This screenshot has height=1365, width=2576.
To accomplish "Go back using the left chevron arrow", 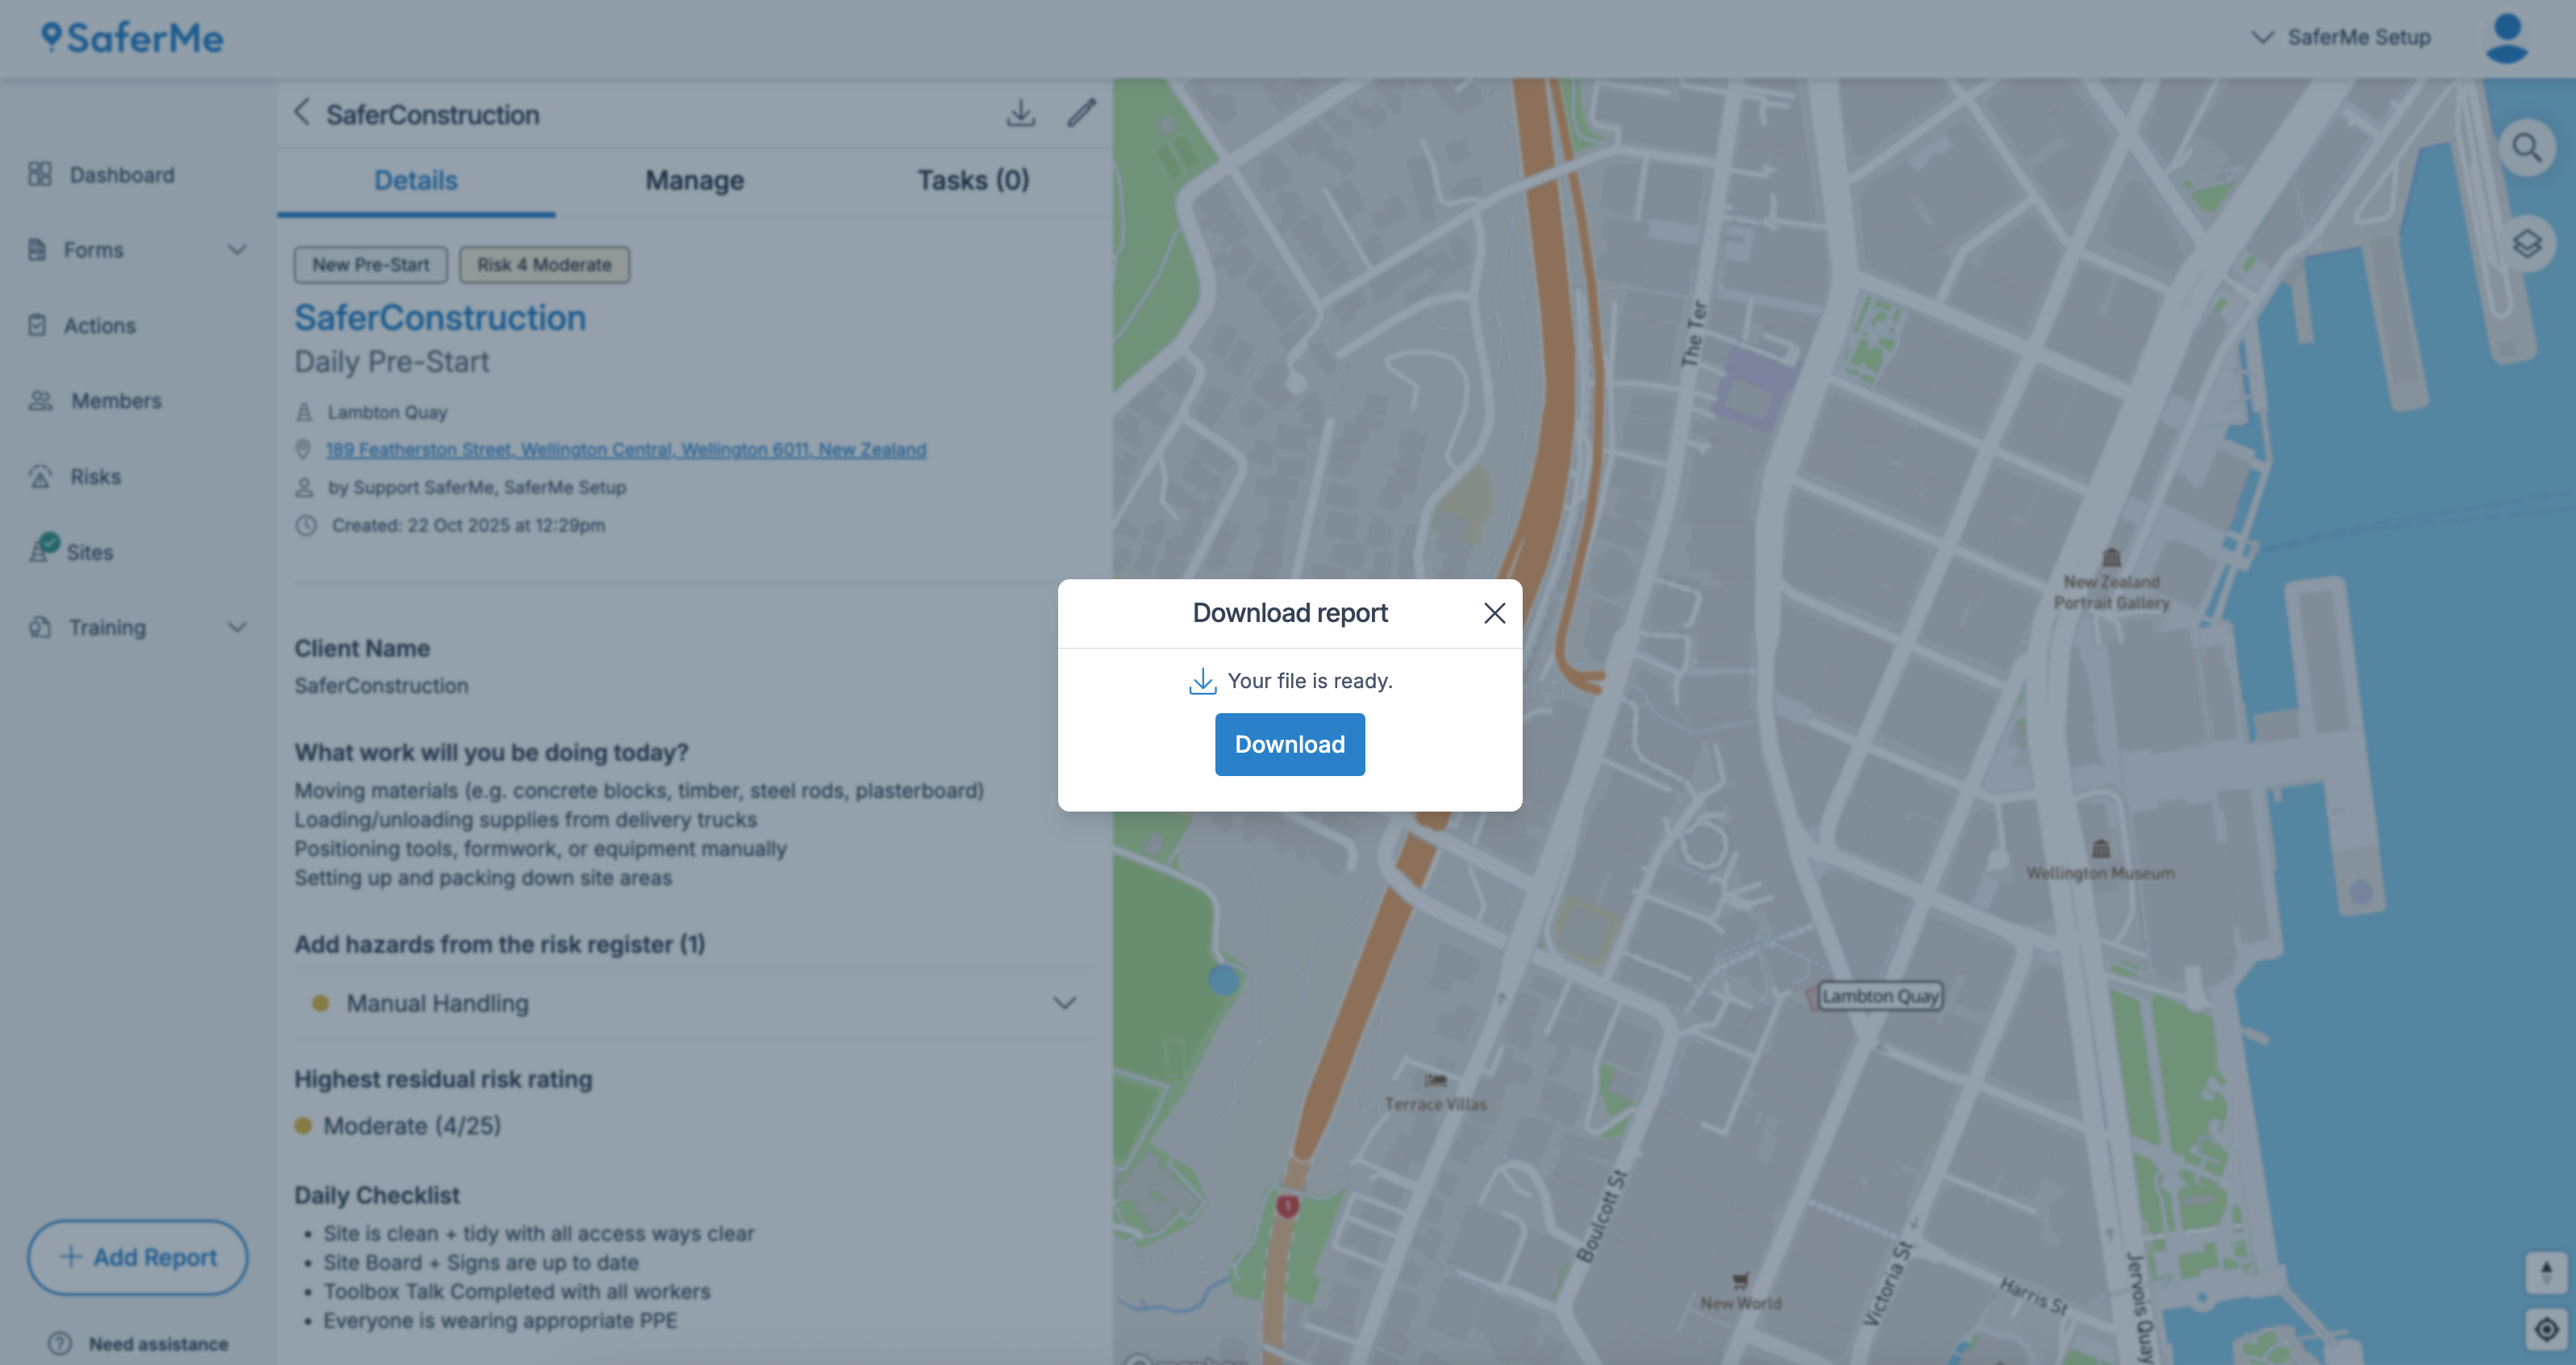I will point(302,112).
